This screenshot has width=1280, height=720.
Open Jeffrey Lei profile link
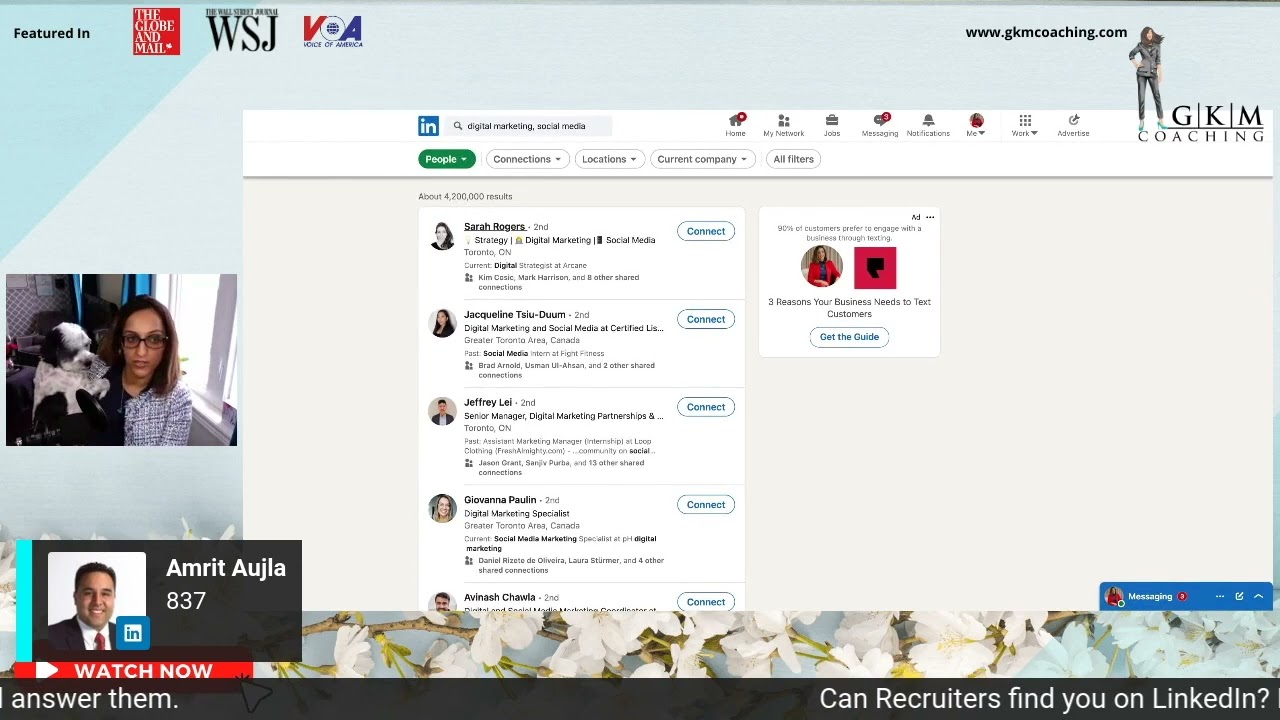[488, 402]
